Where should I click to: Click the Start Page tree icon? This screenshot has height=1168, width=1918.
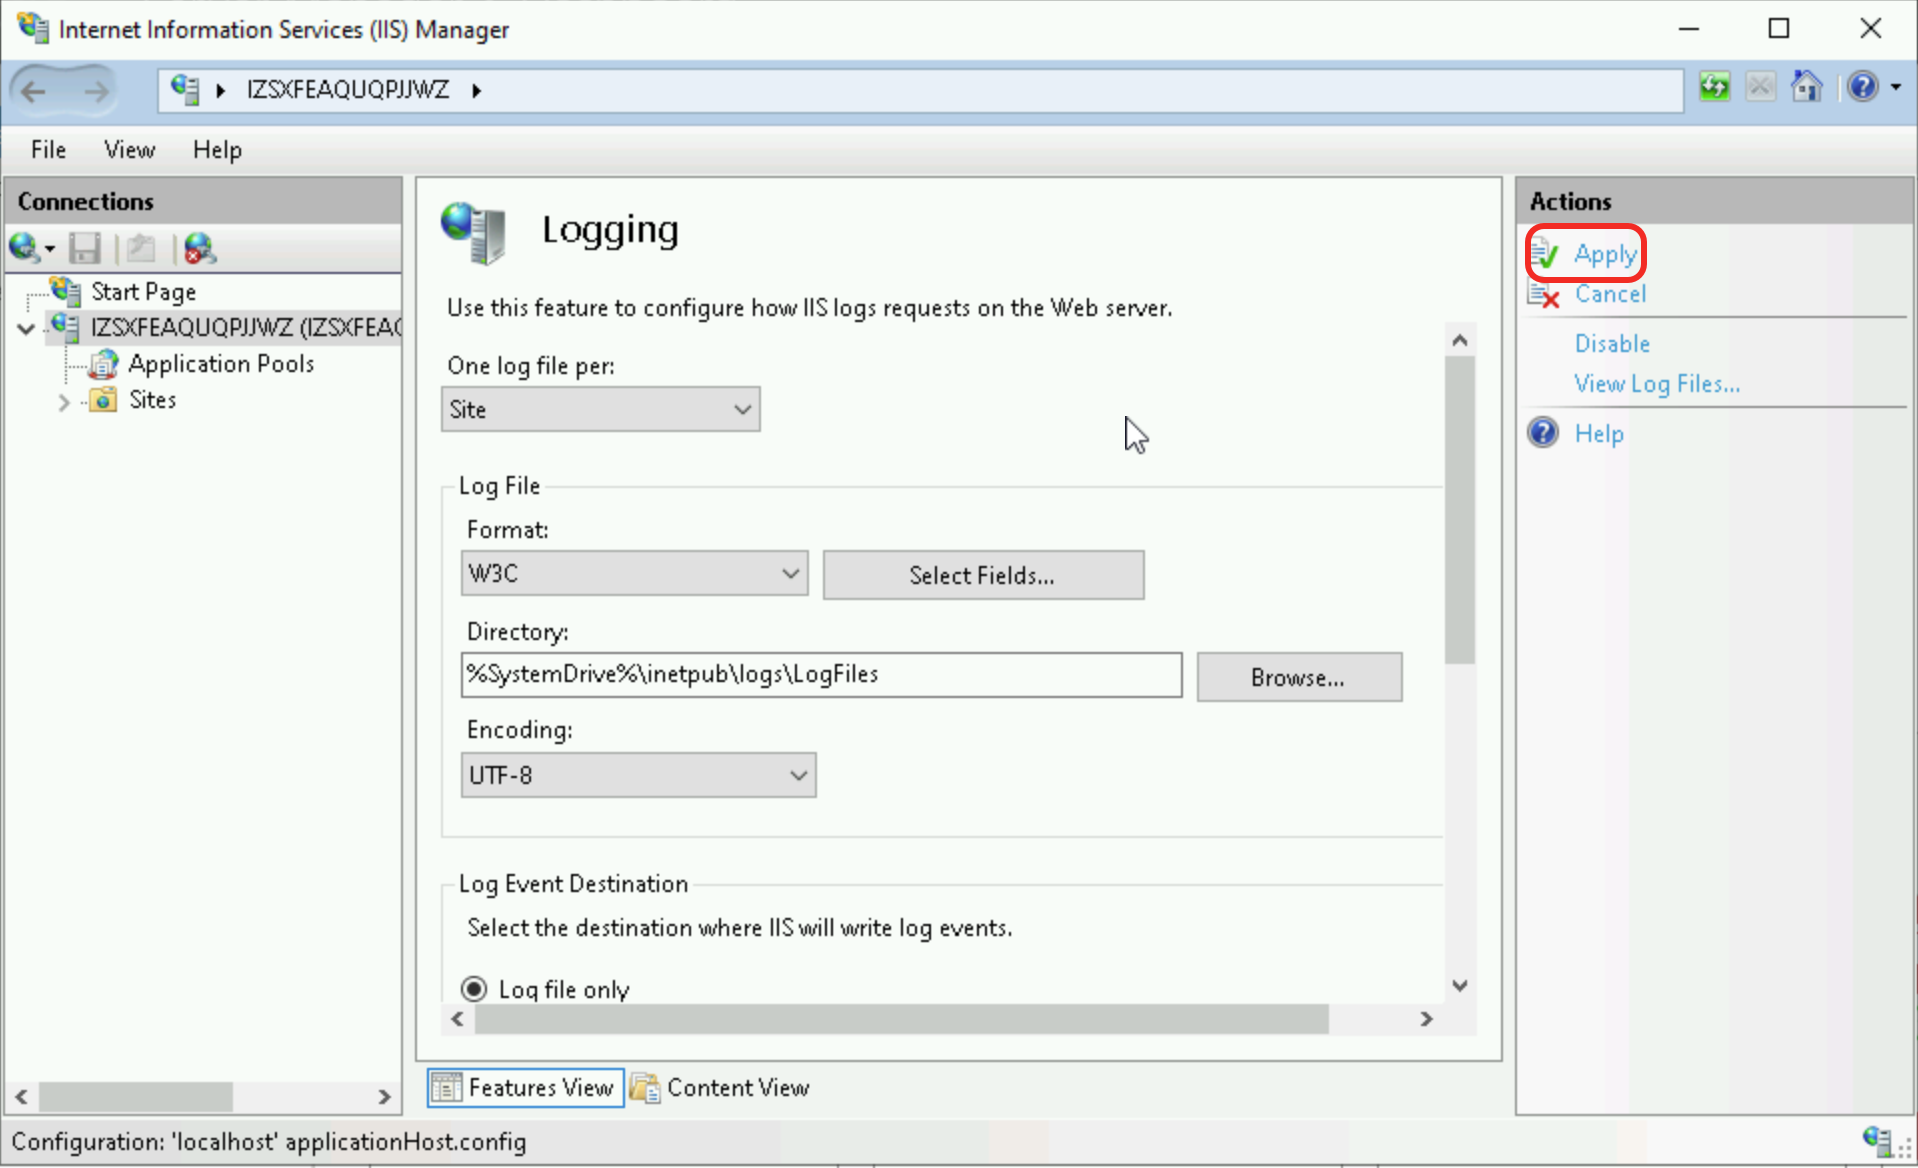coord(66,291)
